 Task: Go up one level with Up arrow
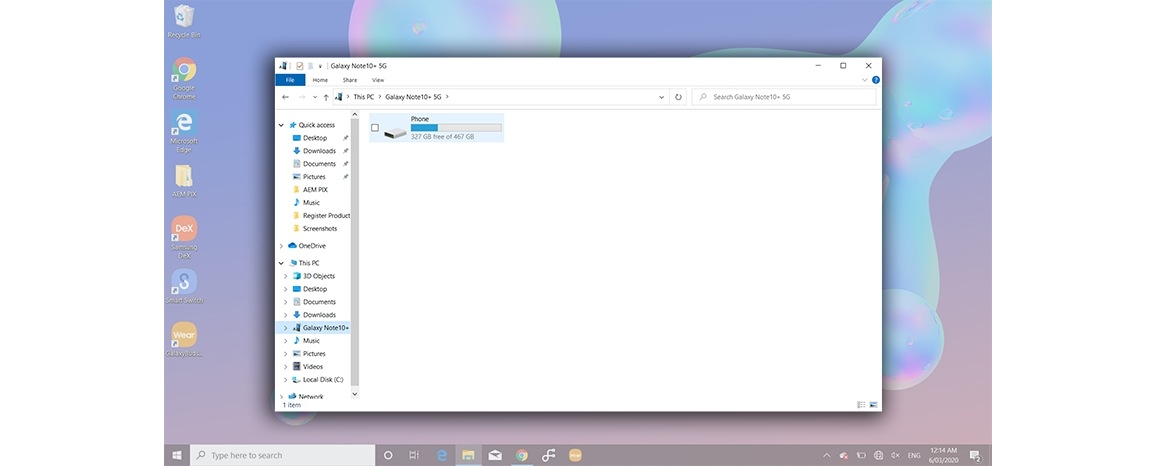326,97
